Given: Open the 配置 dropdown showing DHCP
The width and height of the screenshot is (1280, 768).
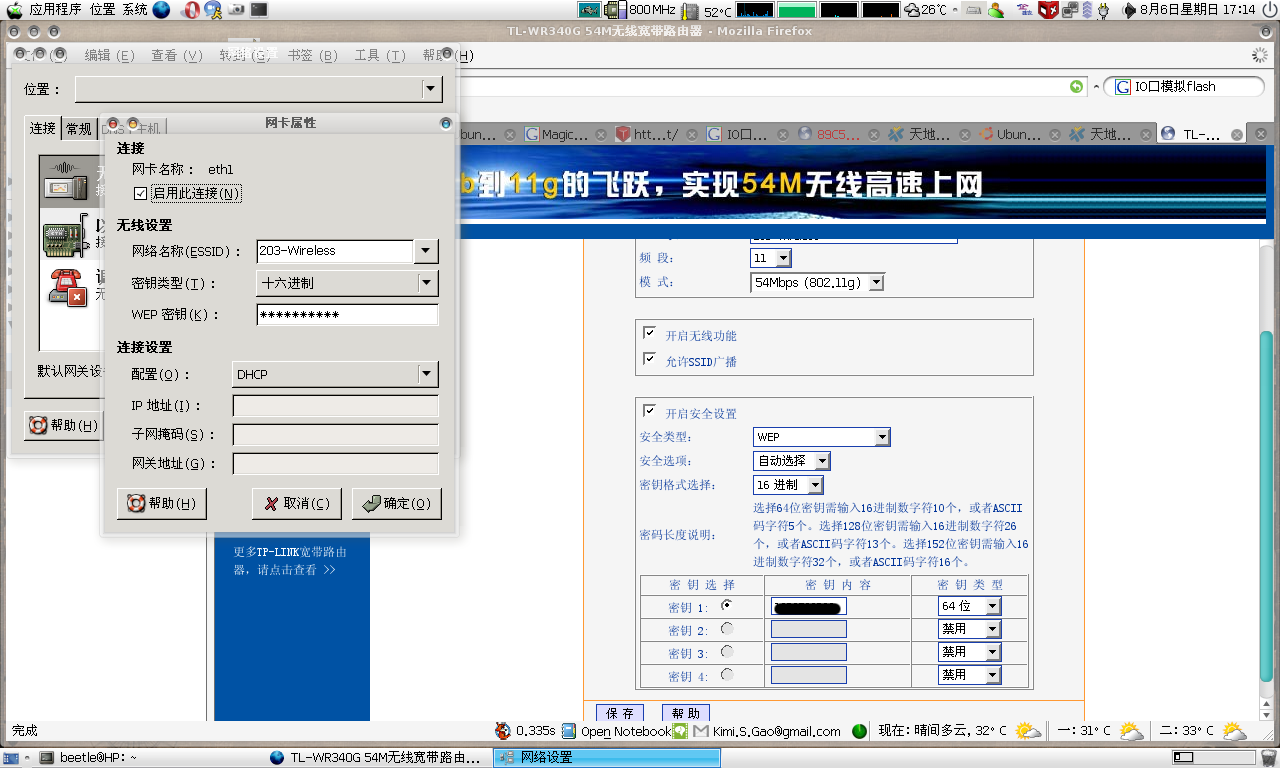Looking at the screenshot, I should click(x=335, y=375).
